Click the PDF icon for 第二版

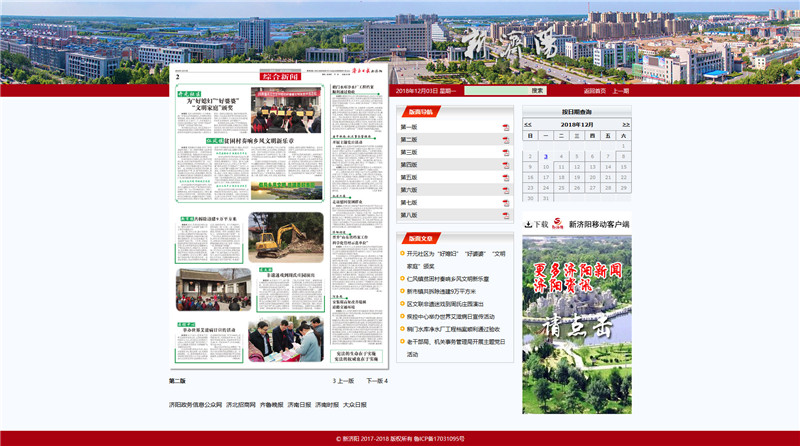(506, 140)
